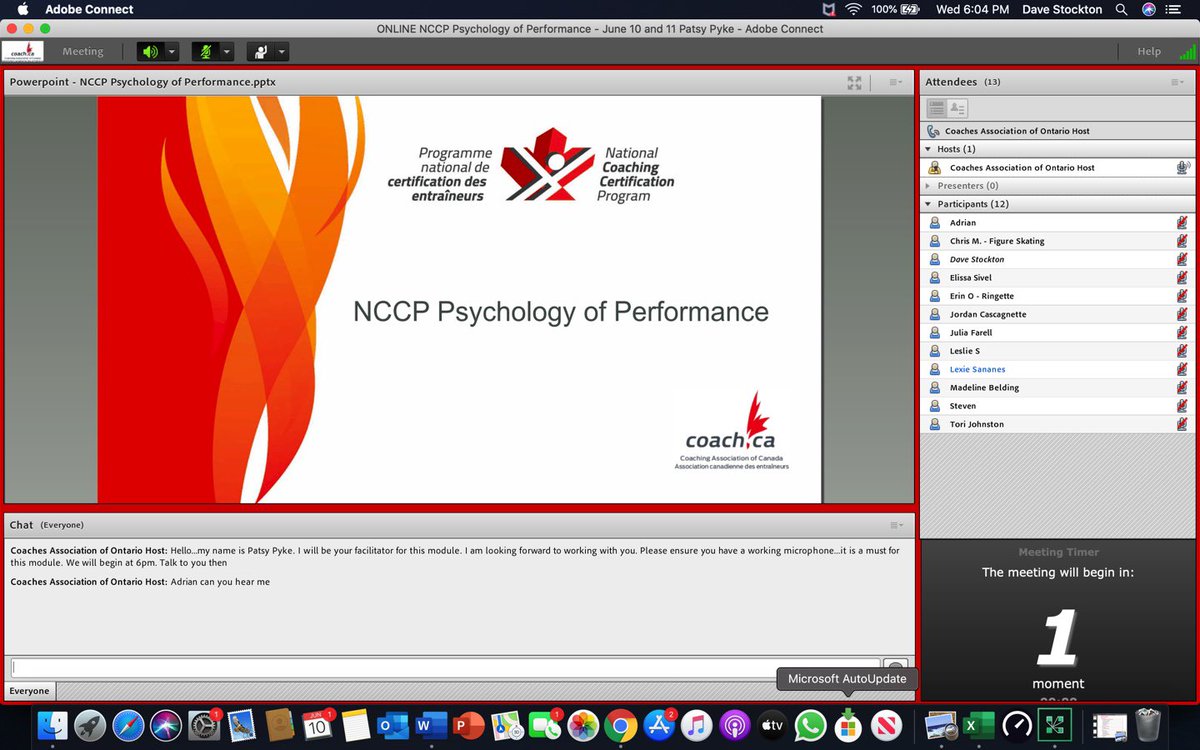Image resolution: width=1200 pixels, height=750 pixels.
Task: Click the microphone icon beside Coaches Association Host
Action: point(1183,168)
